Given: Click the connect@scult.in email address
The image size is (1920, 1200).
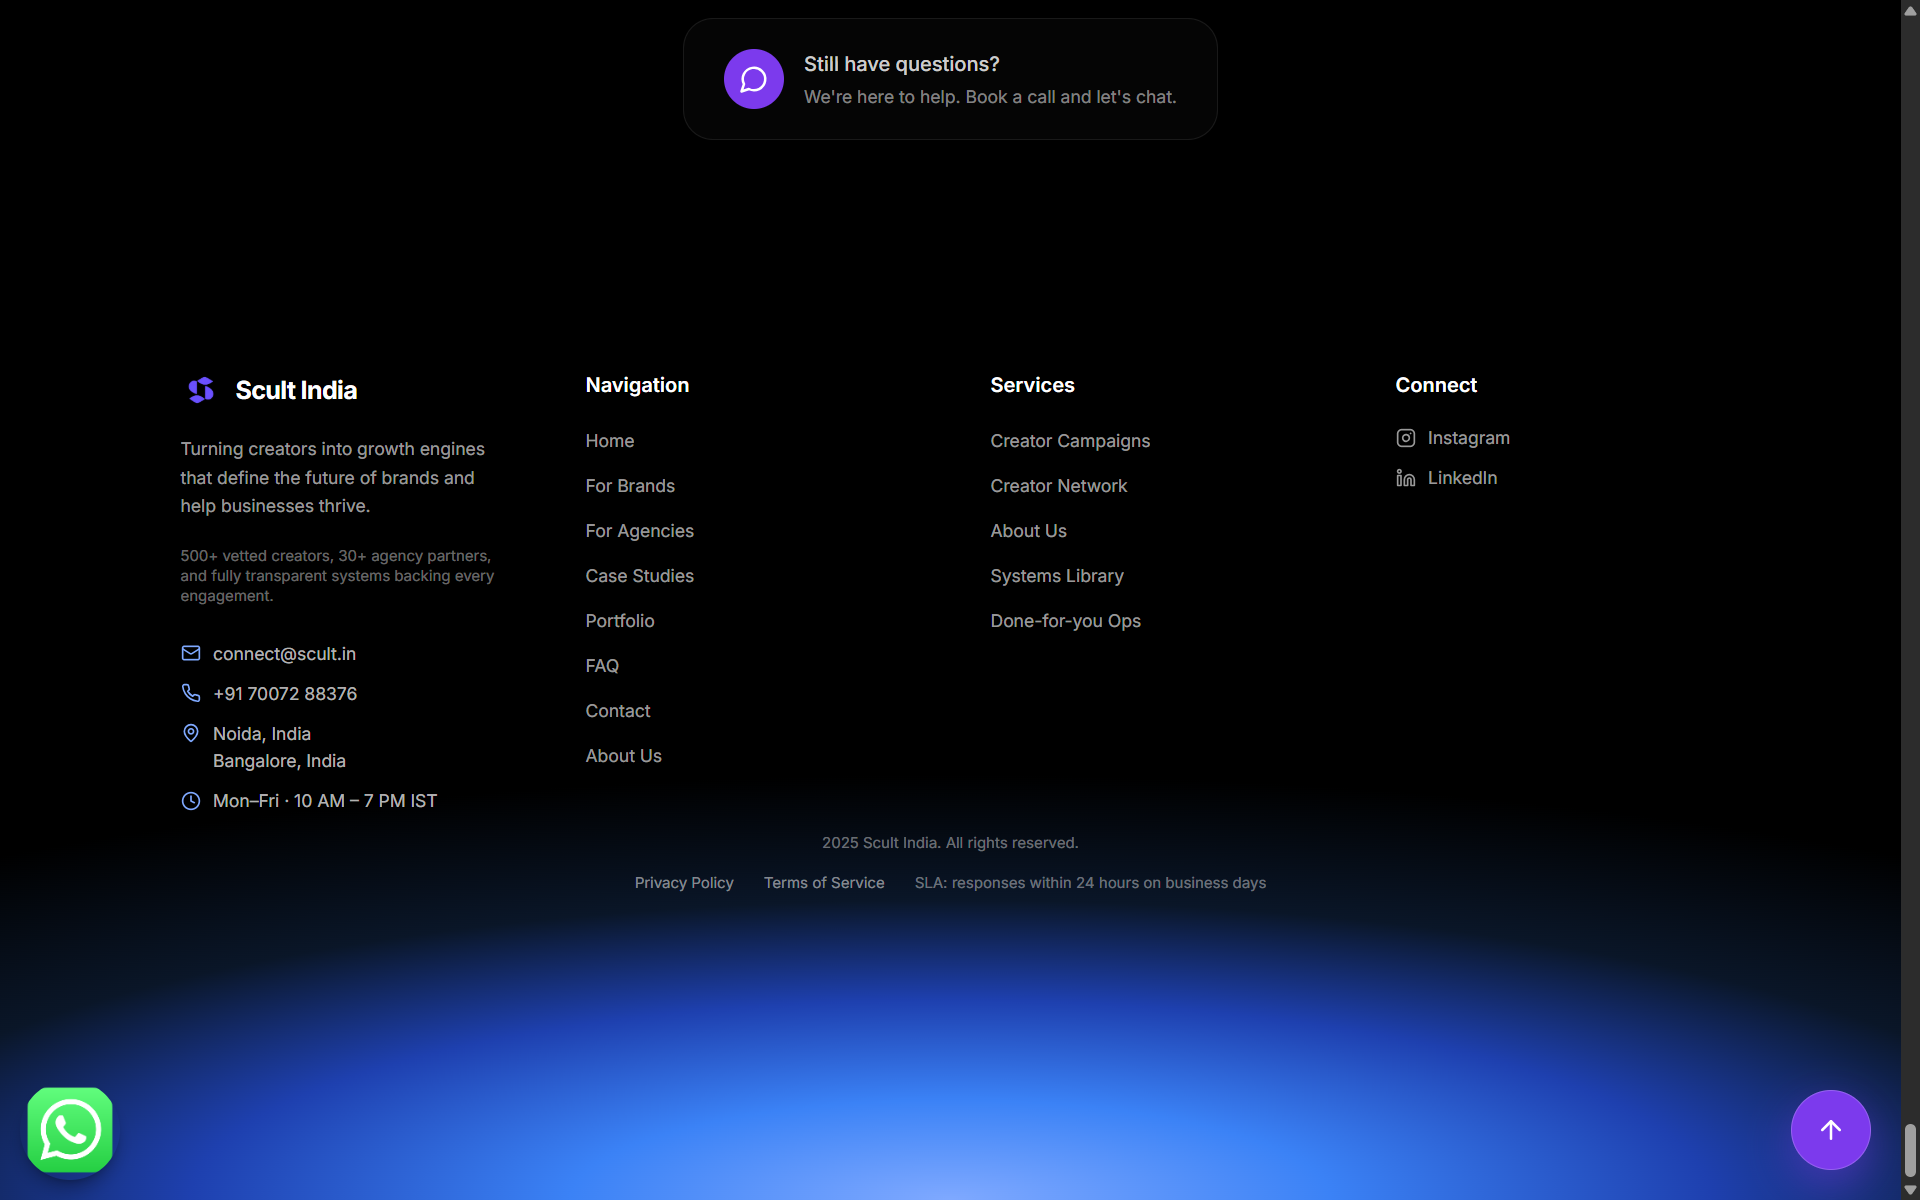Looking at the screenshot, I should pos(284,654).
